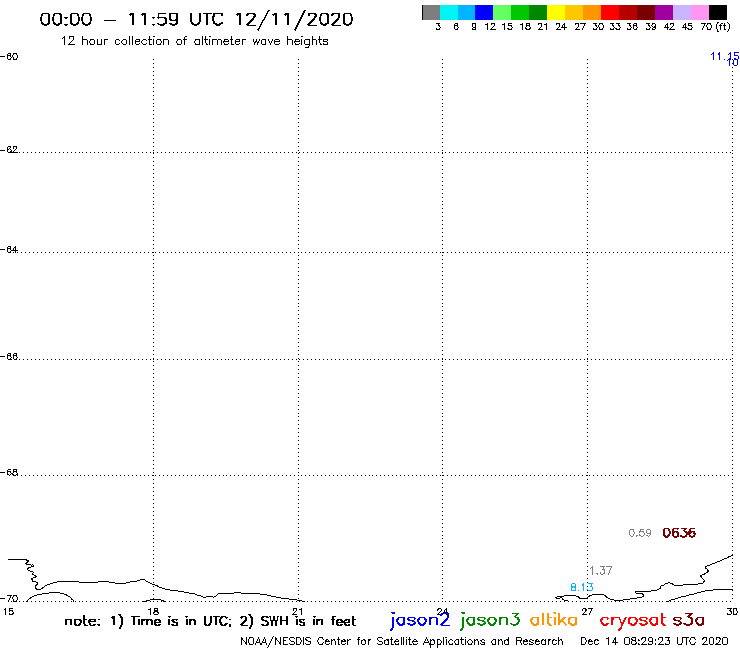This screenshot has height=650, width=740.
Task: Click the '-68' latitude axis label
Action: pos(9,473)
